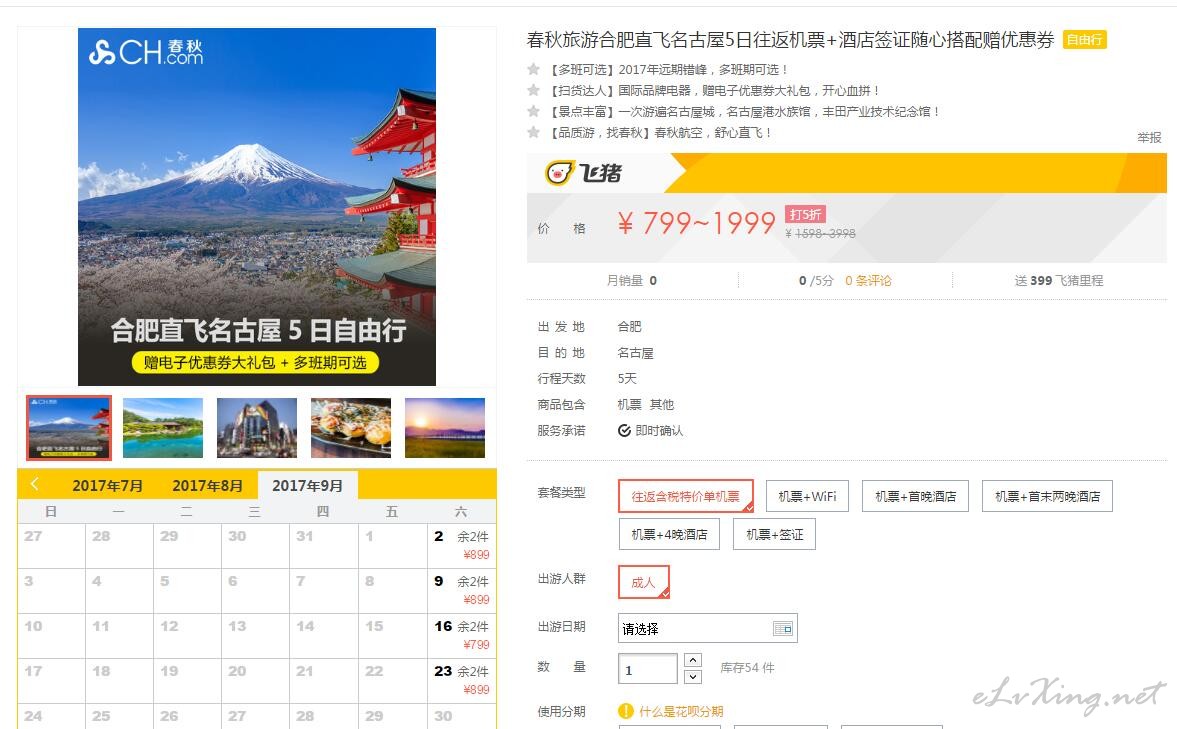This screenshot has height=729, width=1177.
Task: Select the Mount Fuji poster thumbnail
Action: (x=69, y=427)
